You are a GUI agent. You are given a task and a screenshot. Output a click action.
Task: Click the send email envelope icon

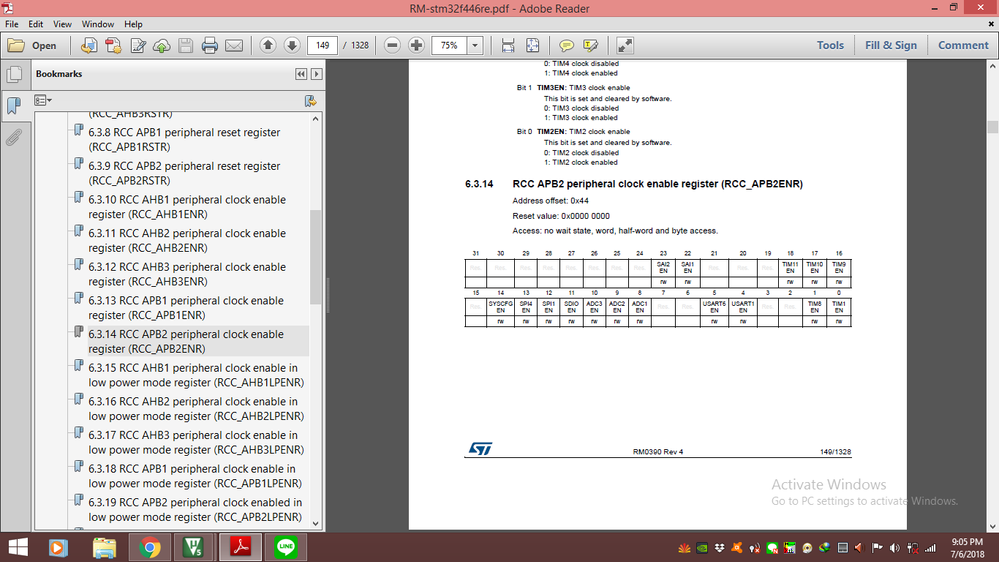point(234,45)
